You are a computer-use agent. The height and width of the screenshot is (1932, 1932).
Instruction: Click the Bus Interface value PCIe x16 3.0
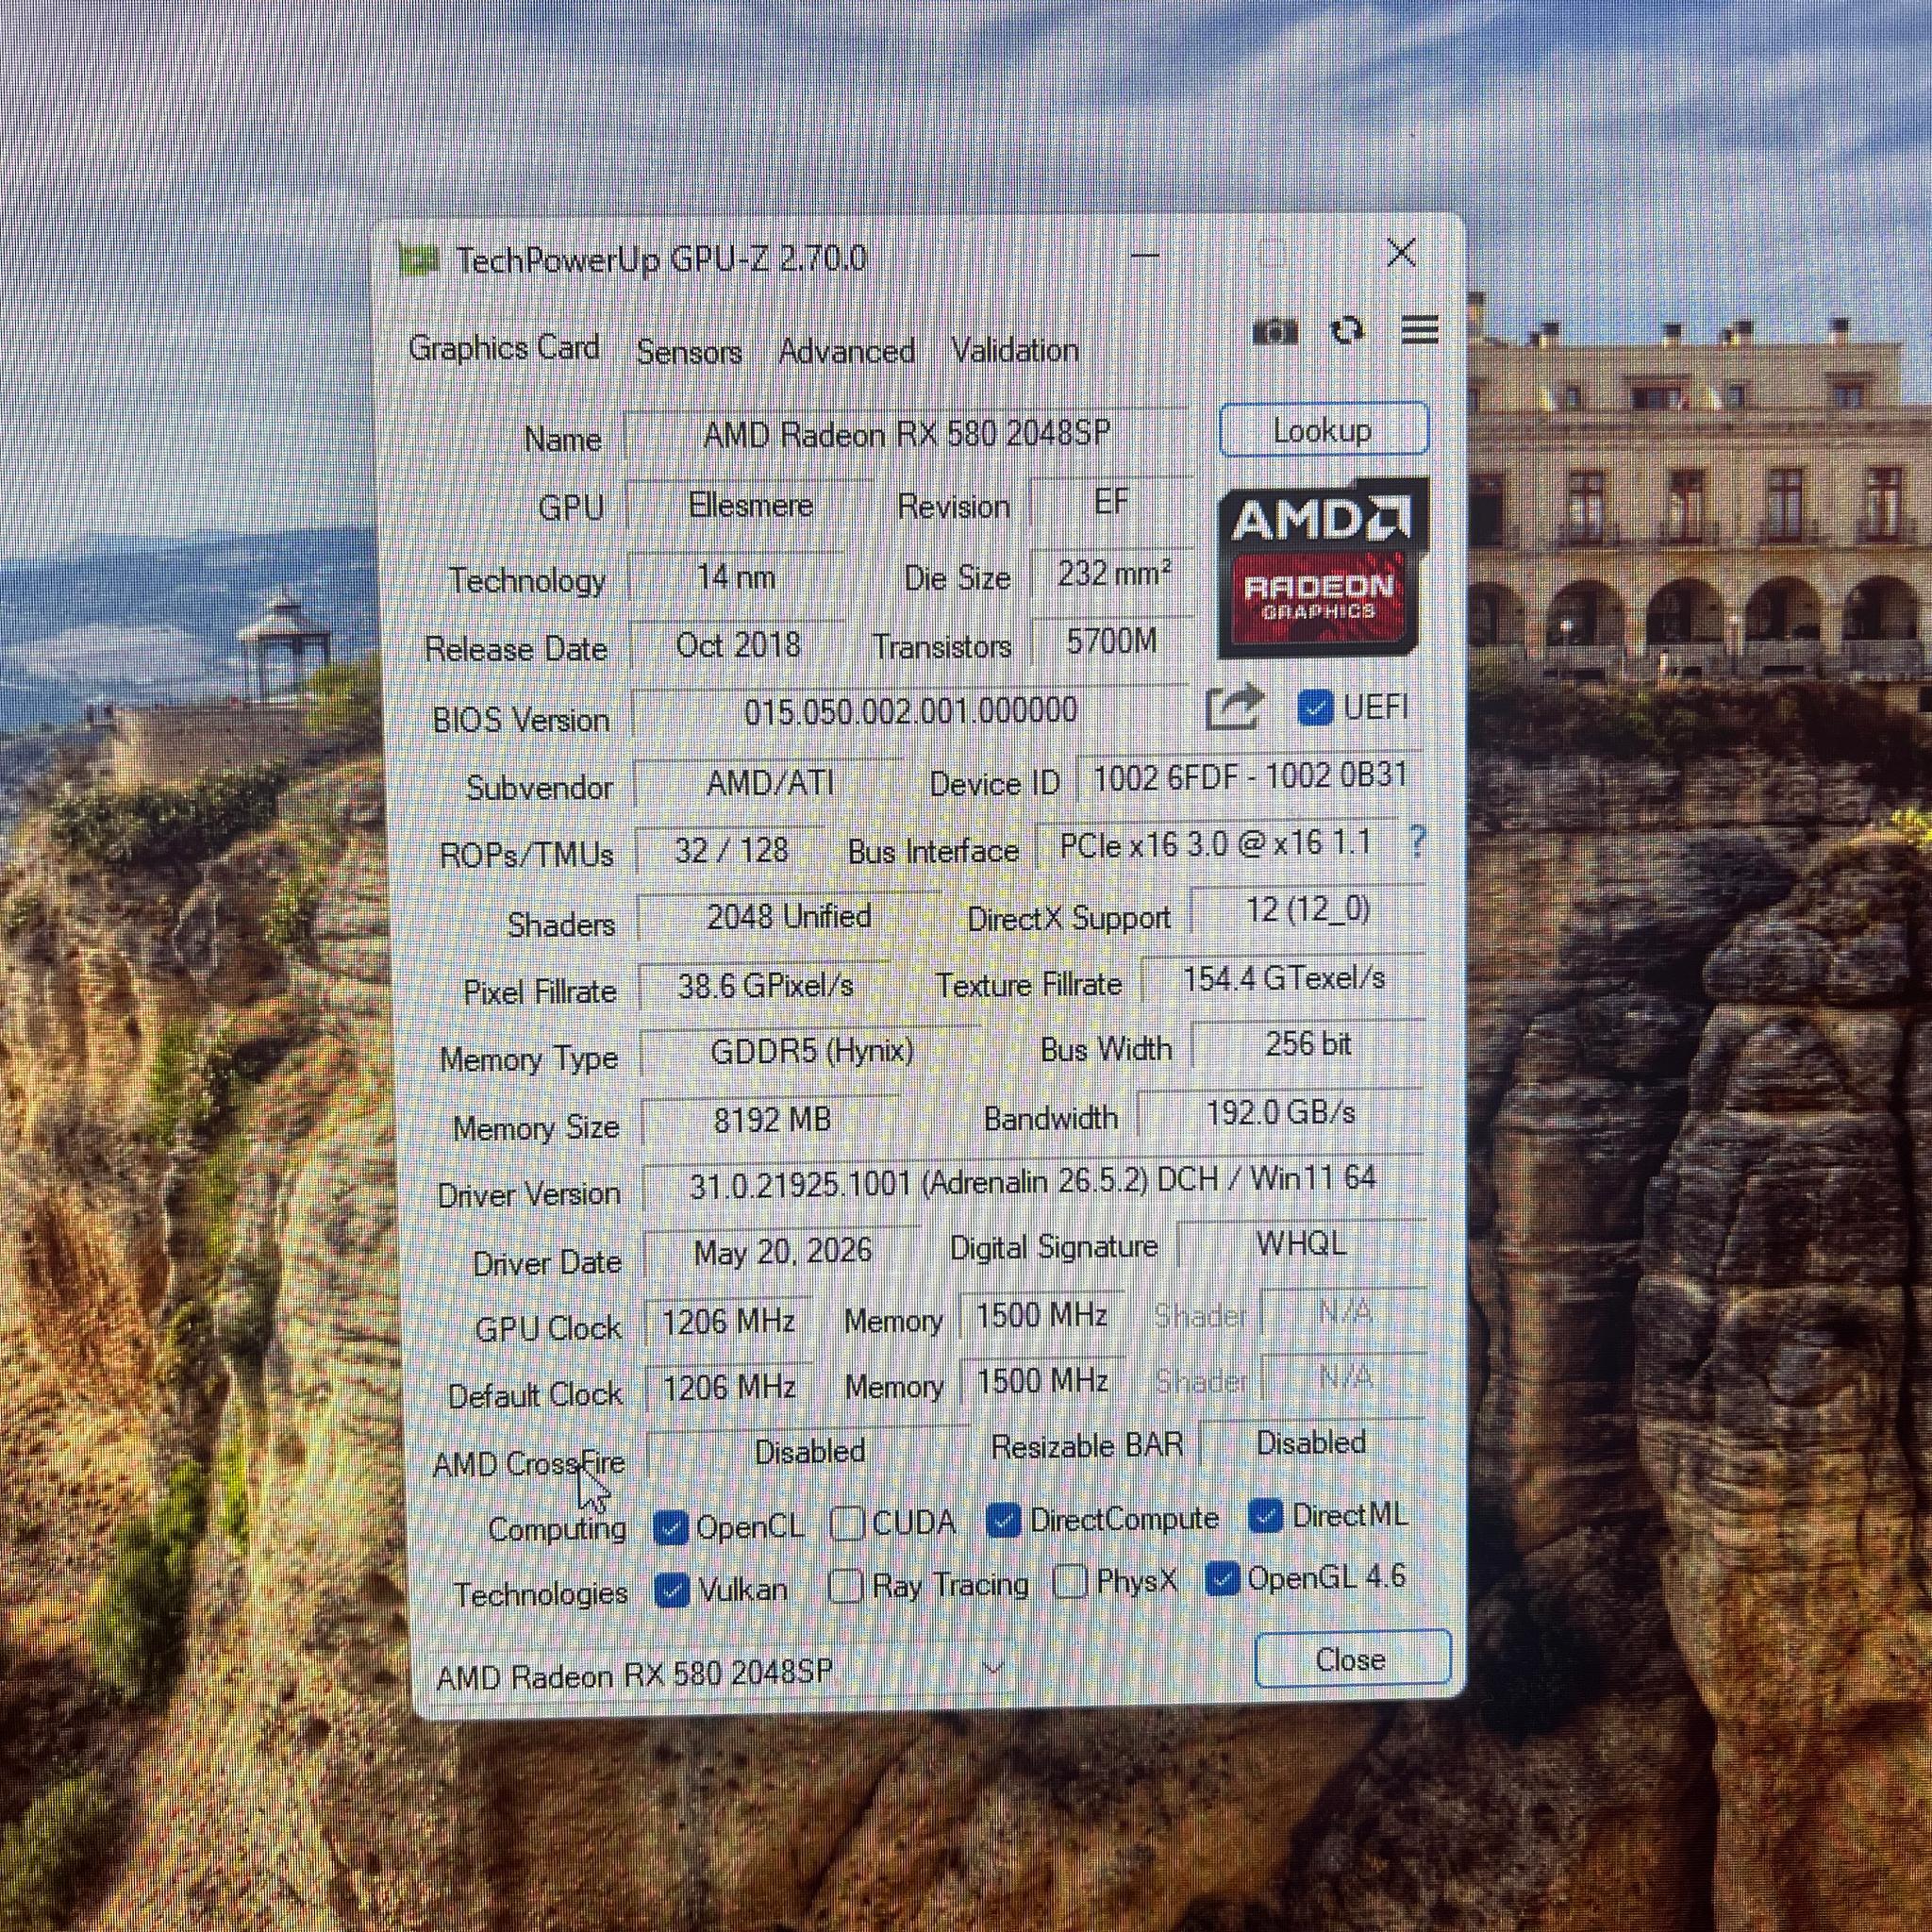[x=1215, y=846]
